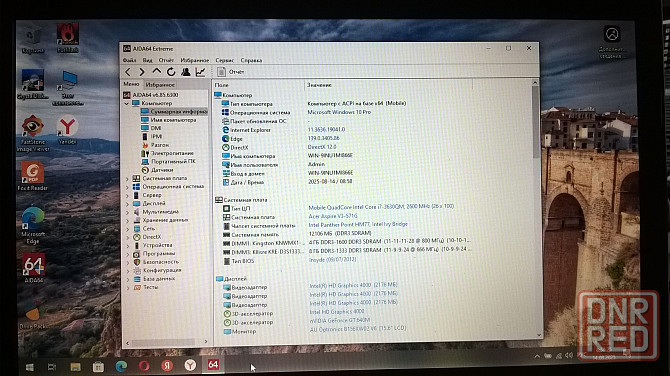
Task: Collapse the Компьютер tree node
Action: [x=126, y=103]
